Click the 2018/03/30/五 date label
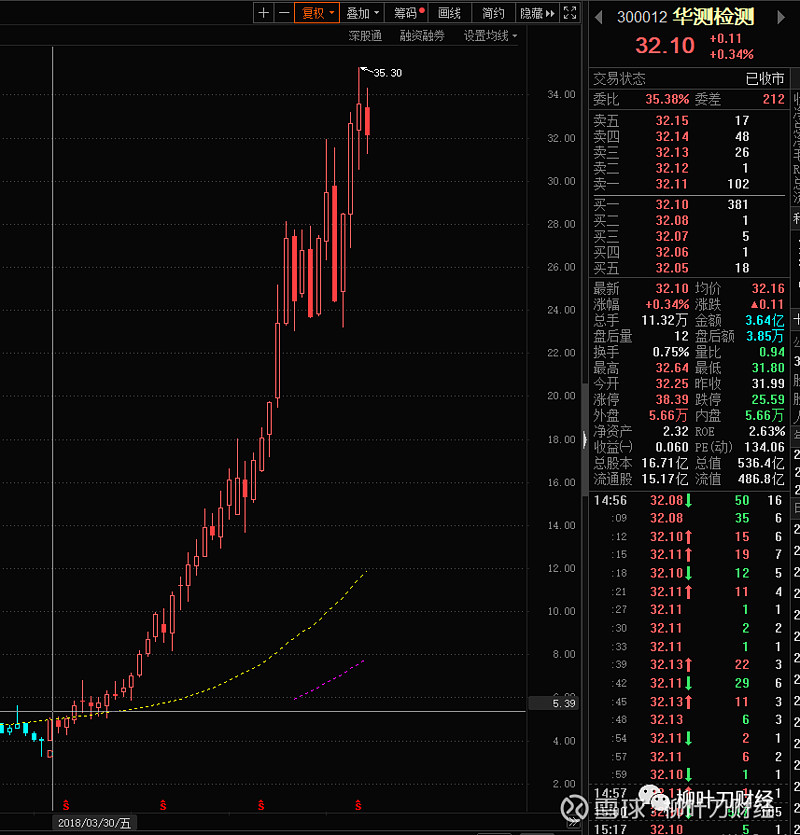 pos(94,823)
